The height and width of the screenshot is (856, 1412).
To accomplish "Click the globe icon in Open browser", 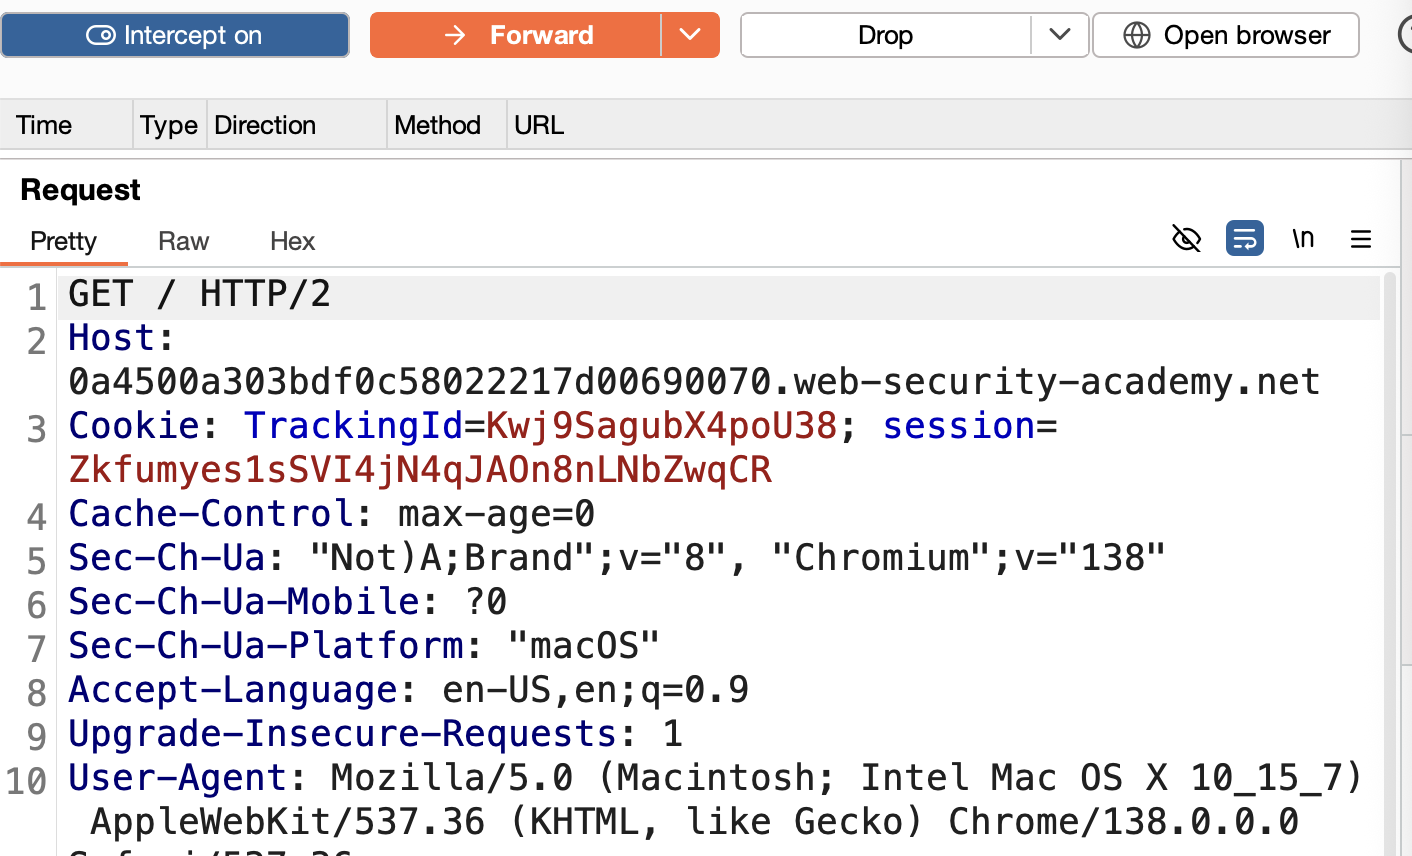I will [x=1137, y=35].
